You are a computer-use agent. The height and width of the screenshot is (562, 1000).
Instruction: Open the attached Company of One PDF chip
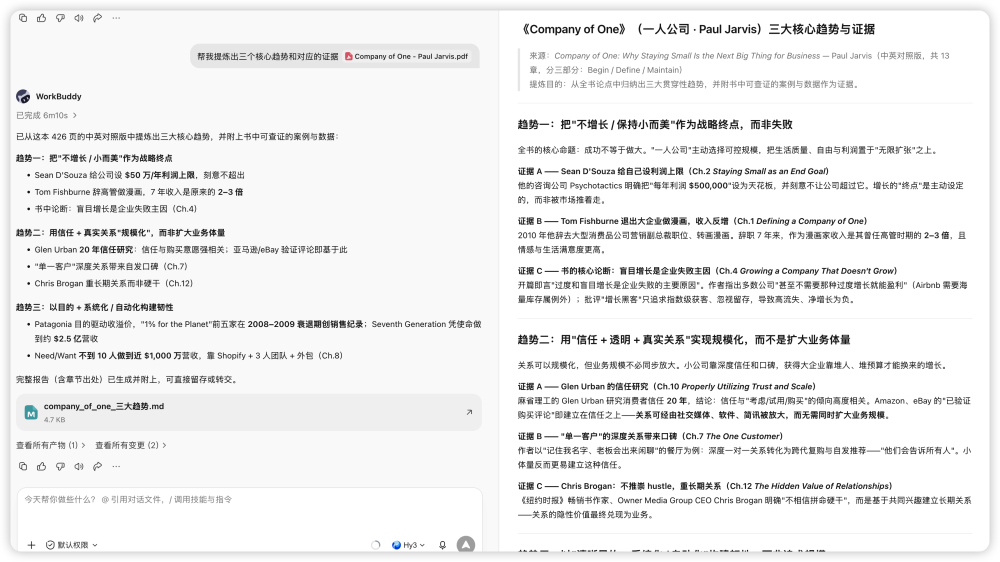[x=406, y=56]
